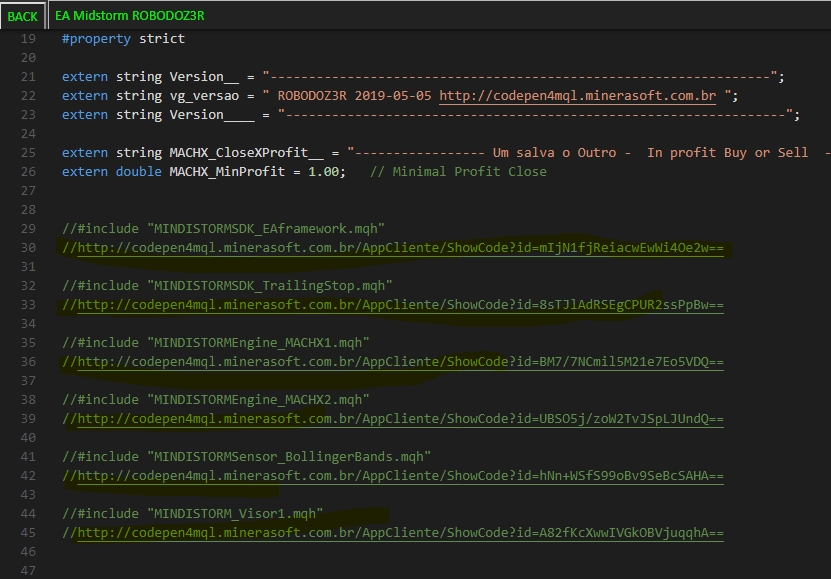Open ShowCode link ending A82fKcXwwIVGkOBVjuqqhA==
The height and width of the screenshot is (579, 831).
click(x=400, y=533)
